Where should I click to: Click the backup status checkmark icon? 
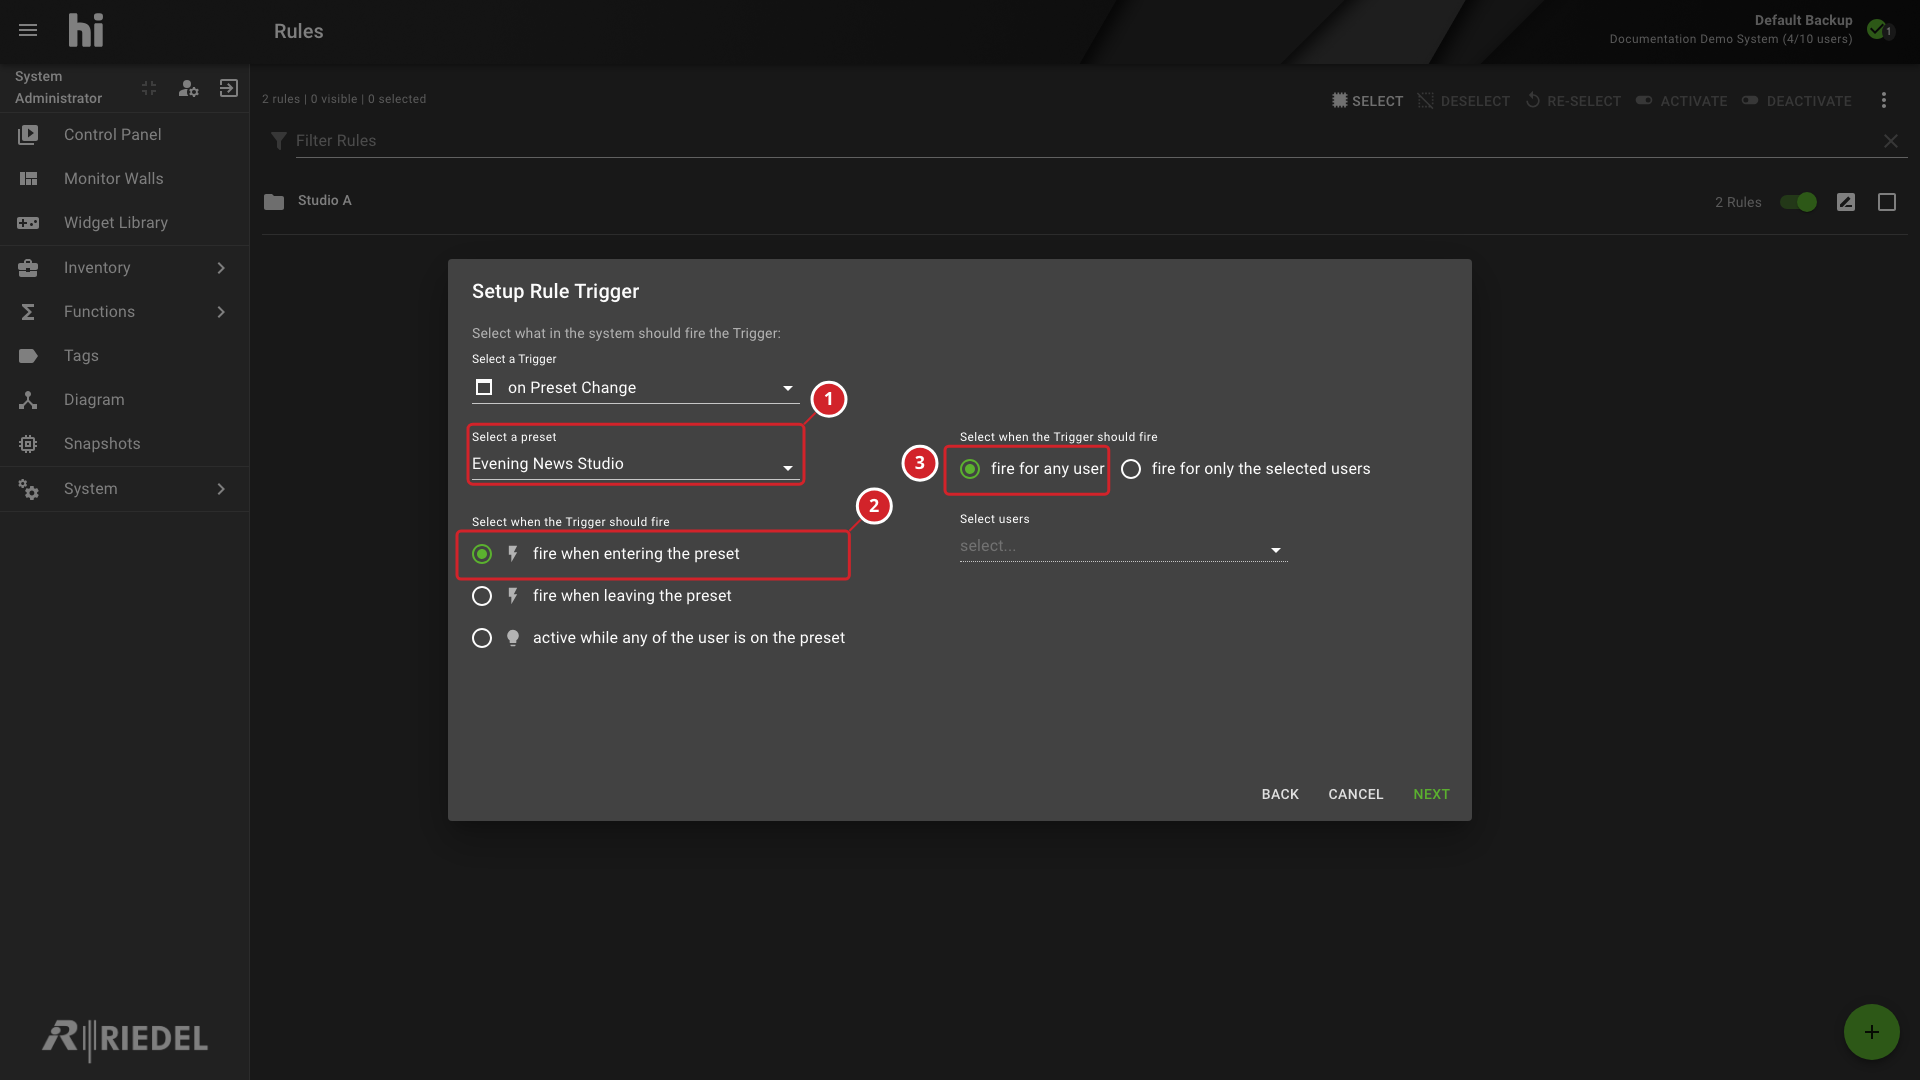tap(1879, 29)
